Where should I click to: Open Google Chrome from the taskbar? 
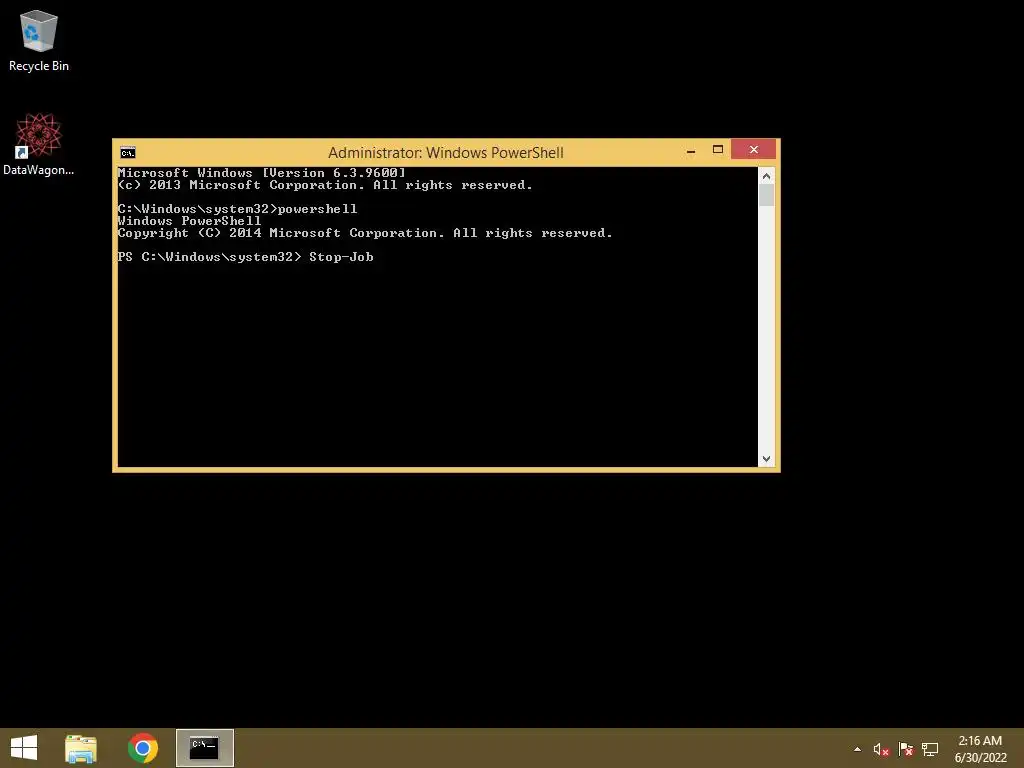coord(142,748)
